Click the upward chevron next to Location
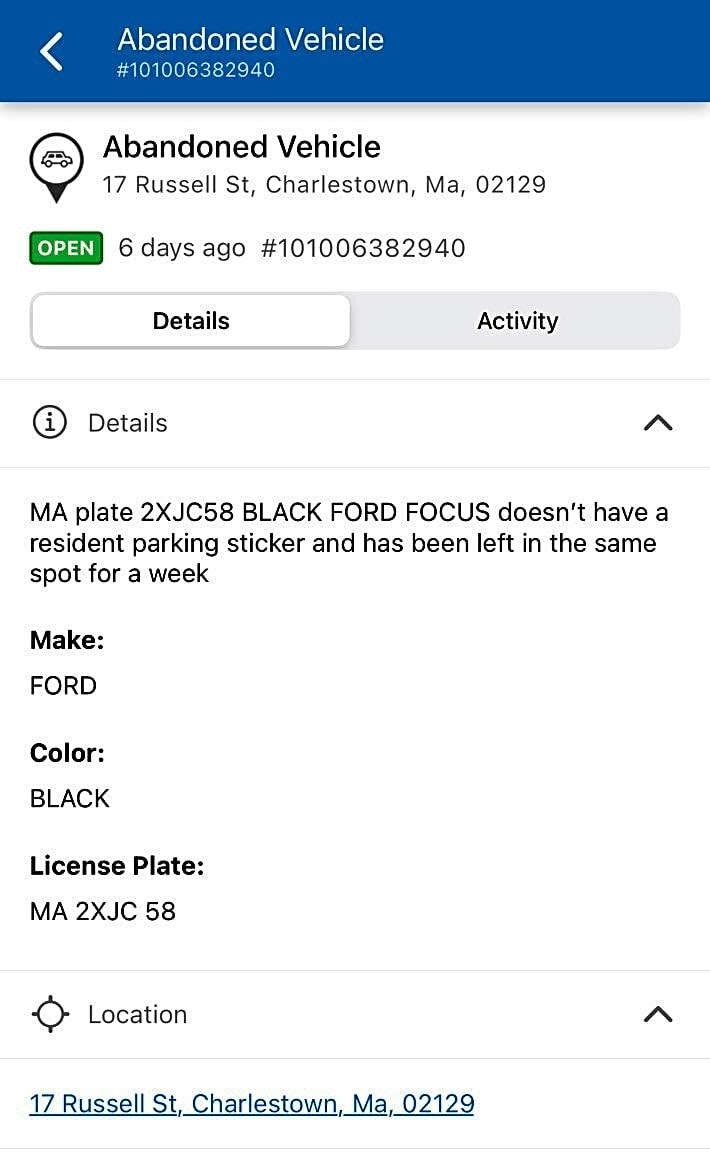The width and height of the screenshot is (710, 1152). [x=657, y=1014]
